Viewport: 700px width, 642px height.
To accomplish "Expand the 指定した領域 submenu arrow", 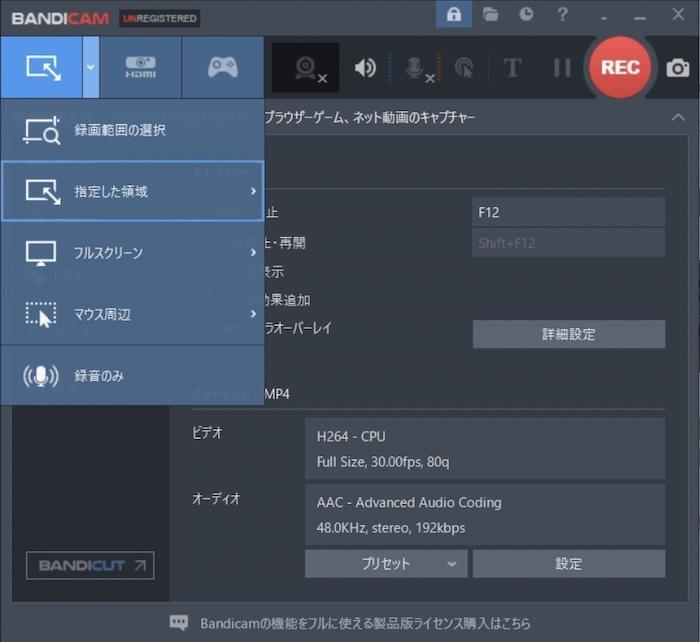I will (x=253, y=191).
